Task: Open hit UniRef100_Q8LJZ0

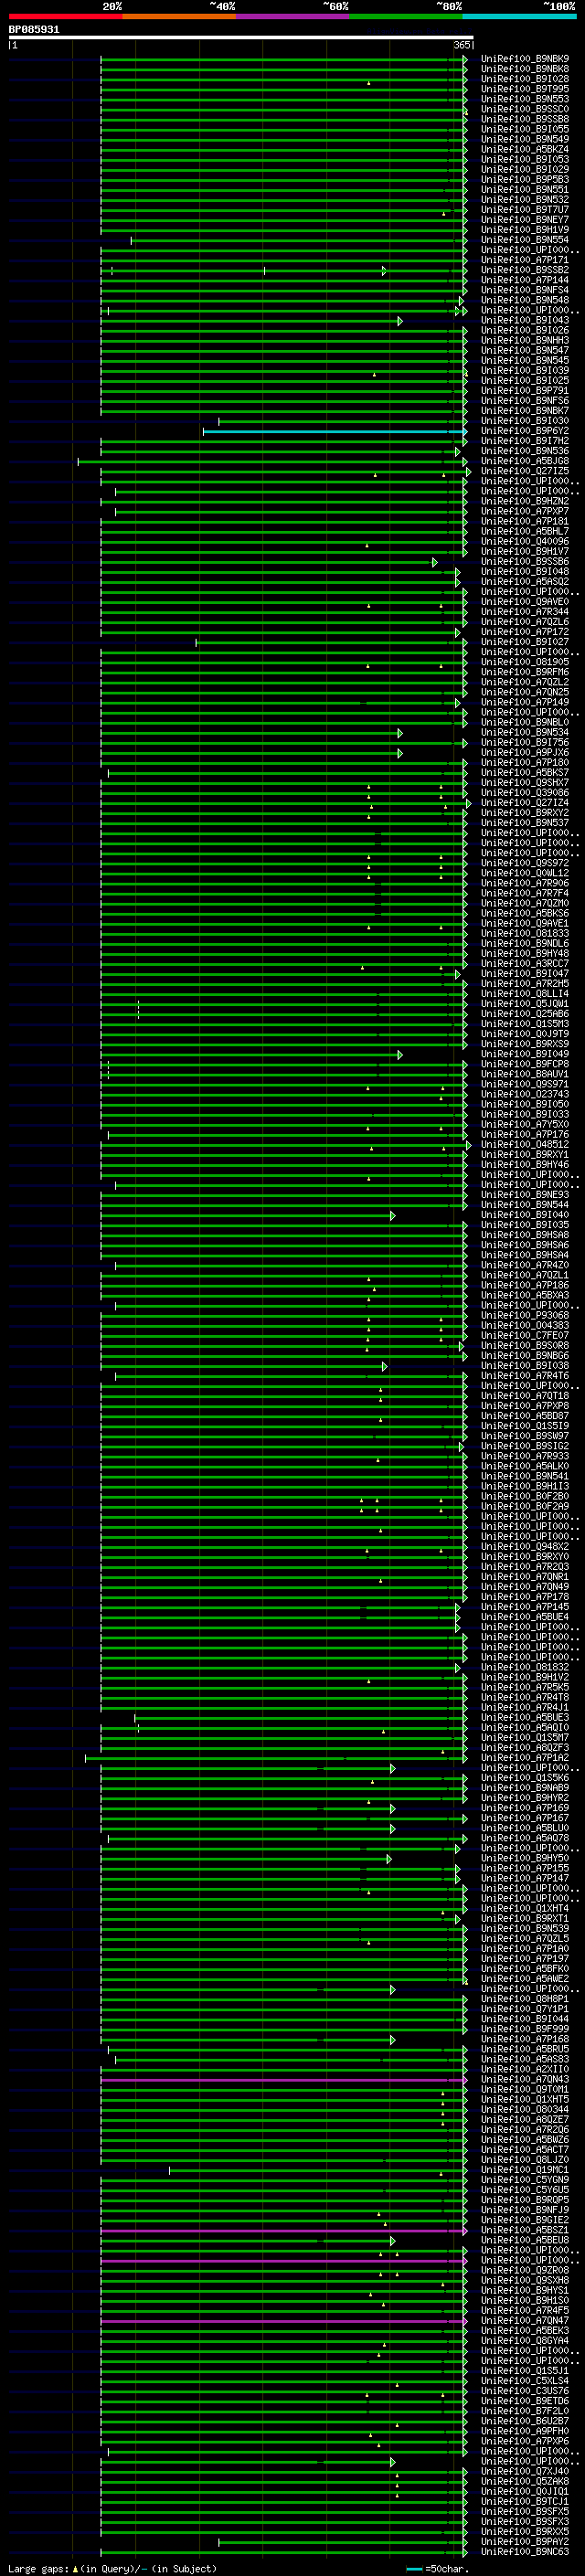Action: 525,2160
